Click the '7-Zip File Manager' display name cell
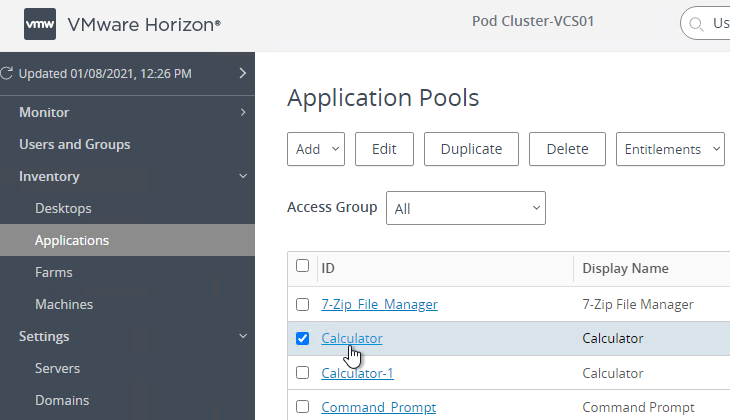730x420 pixels. pos(638,305)
